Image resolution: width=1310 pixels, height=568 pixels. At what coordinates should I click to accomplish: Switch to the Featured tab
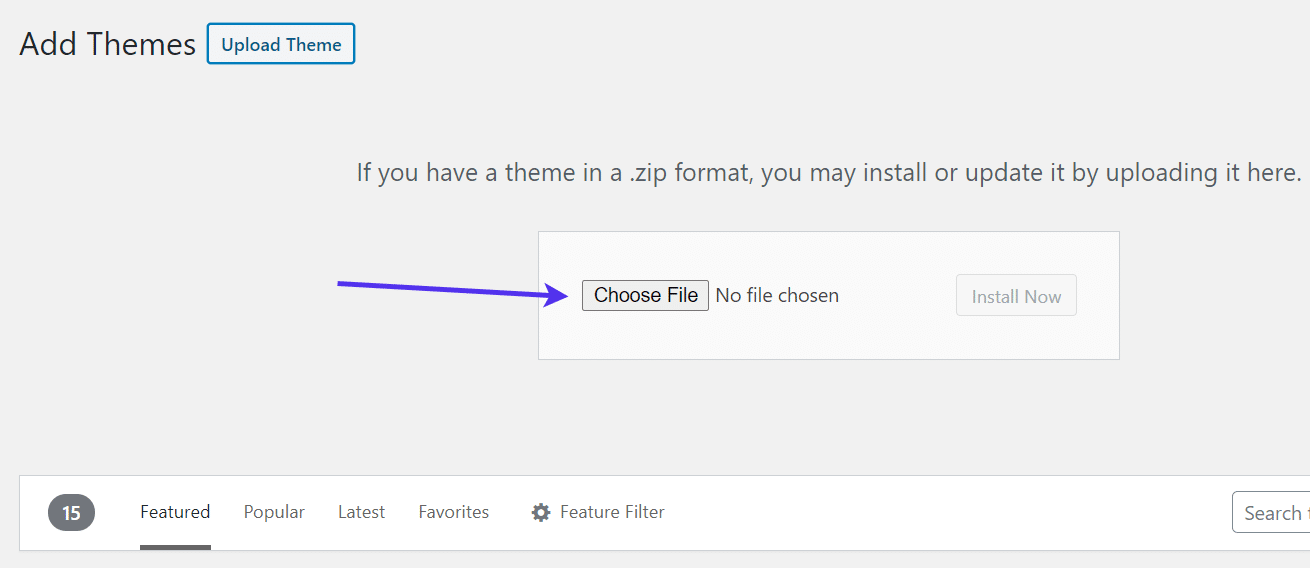[x=175, y=512]
